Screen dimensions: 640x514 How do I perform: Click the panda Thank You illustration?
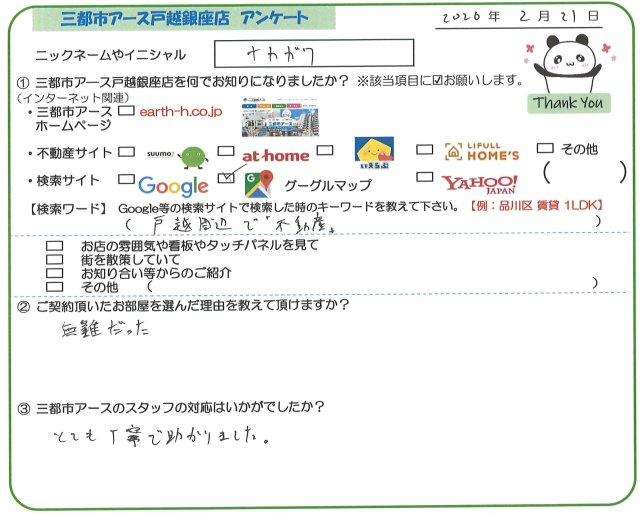[x=569, y=73]
